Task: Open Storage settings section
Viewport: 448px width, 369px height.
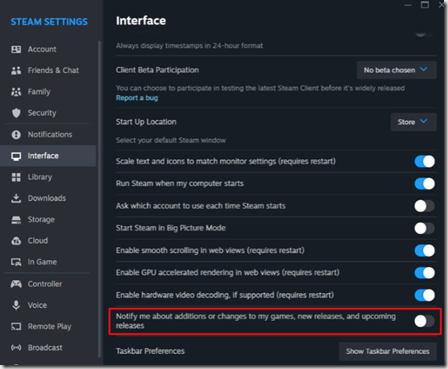Action: tap(48, 220)
